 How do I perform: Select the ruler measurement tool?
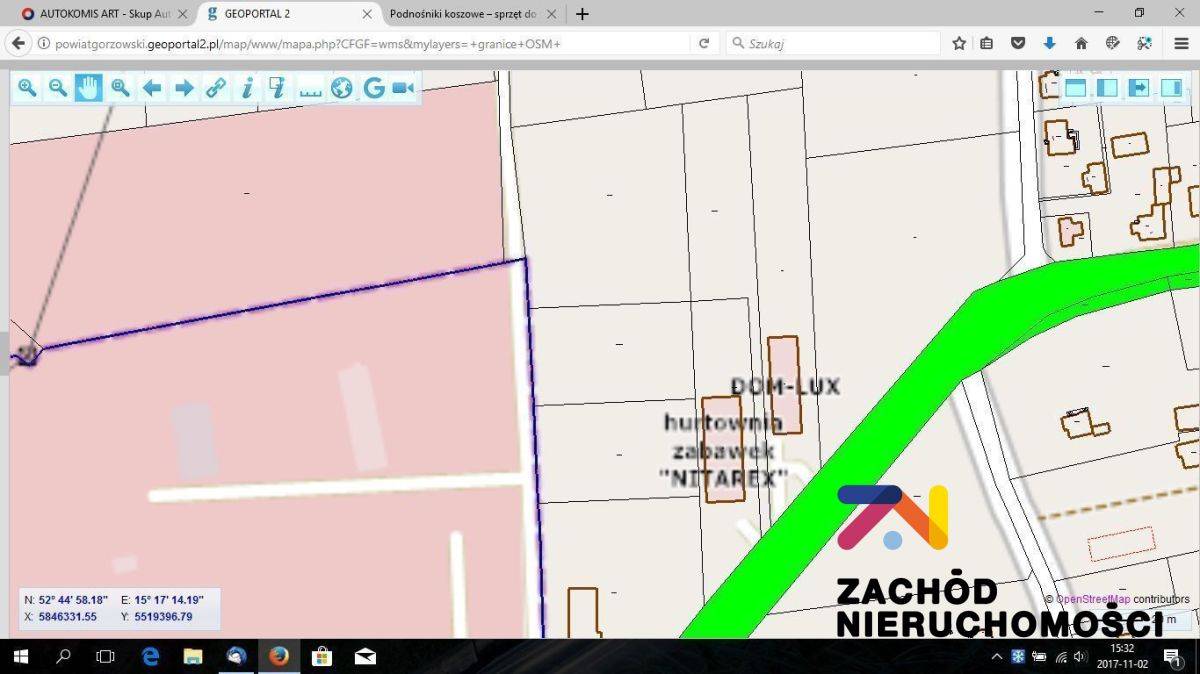coord(310,88)
